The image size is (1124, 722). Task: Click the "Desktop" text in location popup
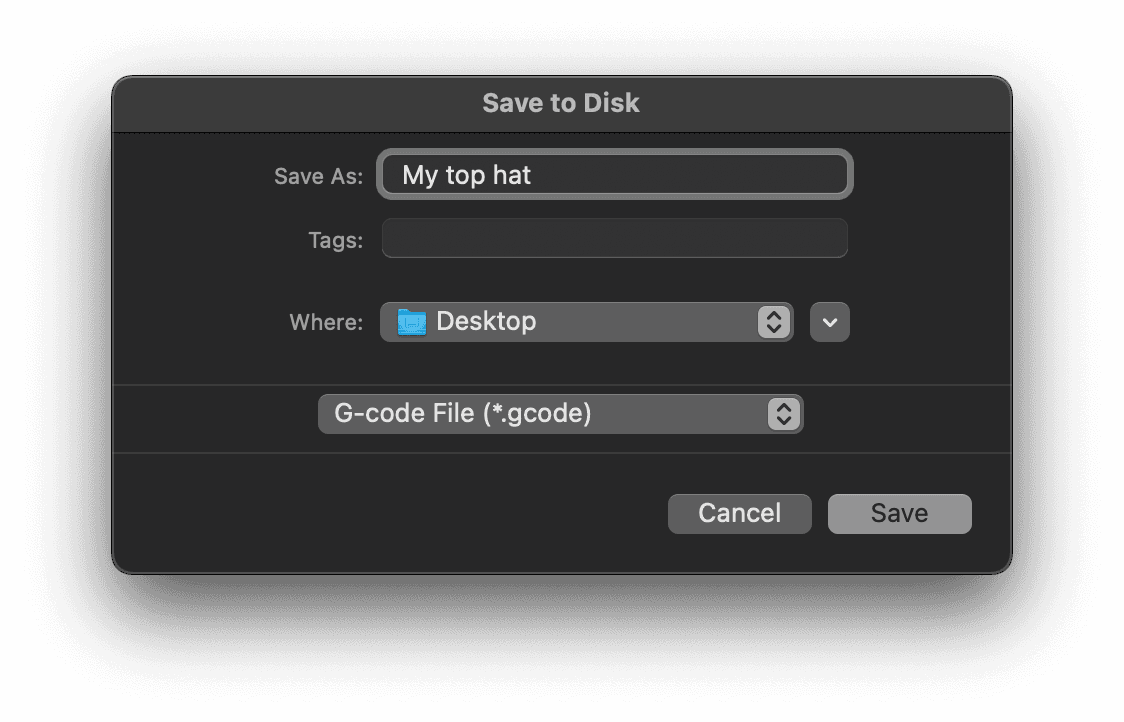486,321
